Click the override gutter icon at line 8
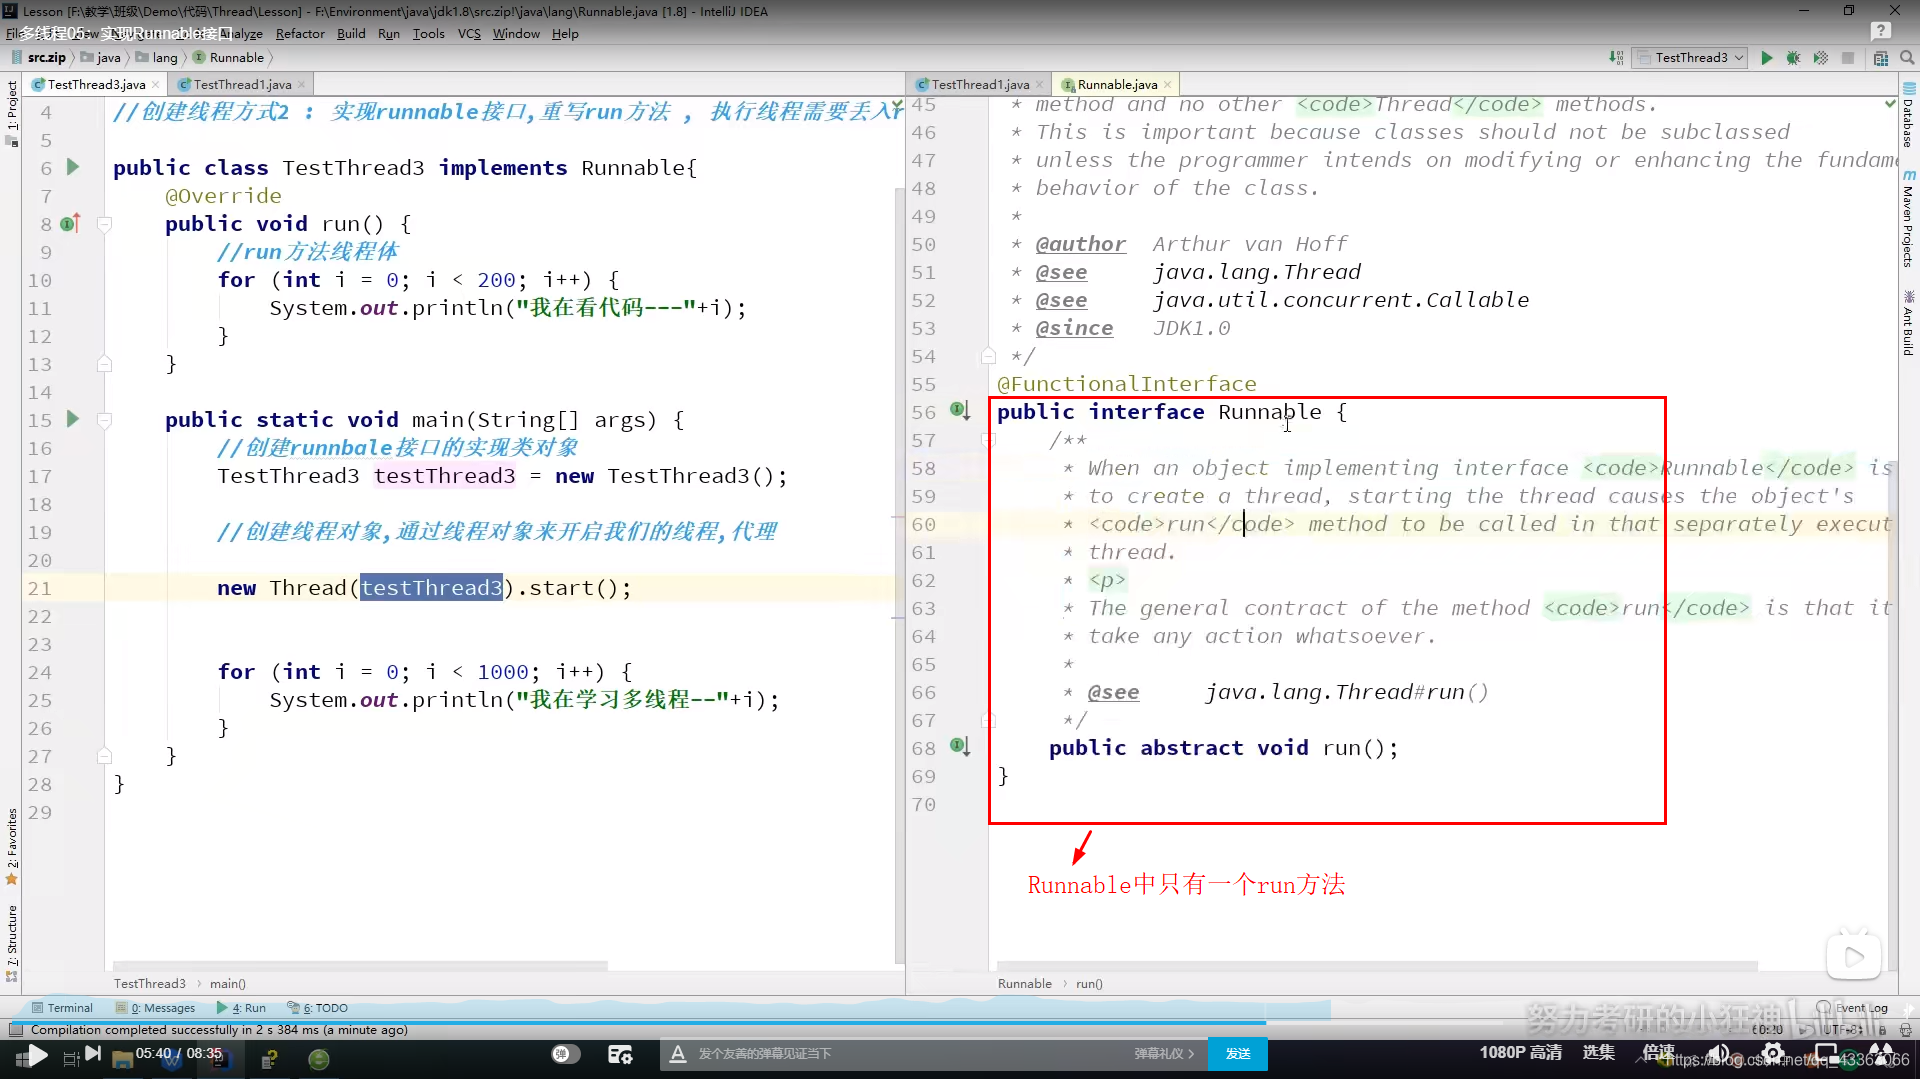The width and height of the screenshot is (1920, 1079). pyautogui.click(x=69, y=224)
